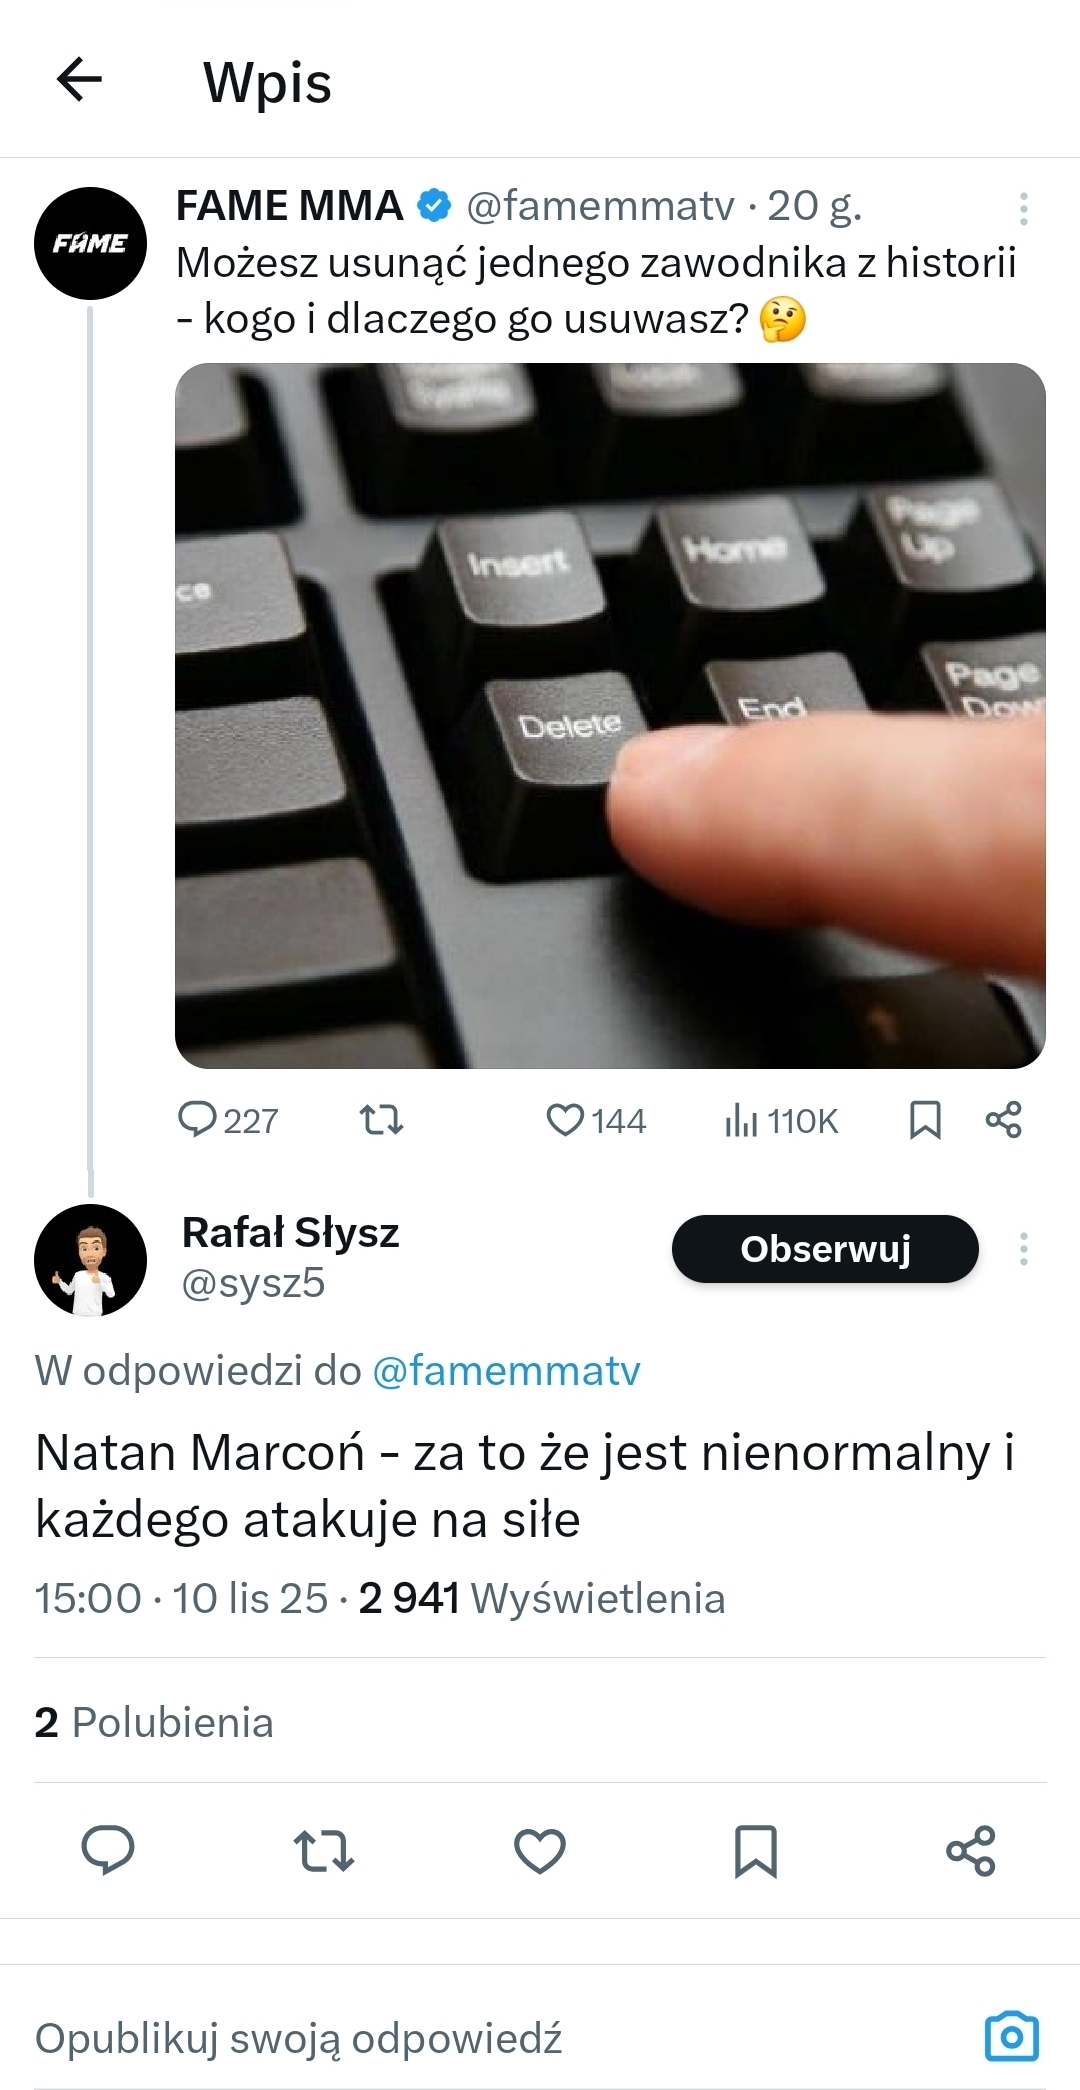Repost Rafał Słysz's reply
This screenshot has width=1080, height=2090.
[x=324, y=1850]
